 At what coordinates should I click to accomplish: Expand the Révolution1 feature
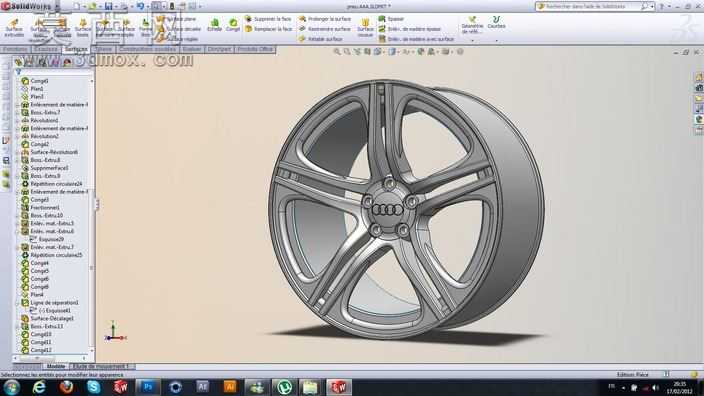click(18, 120)
